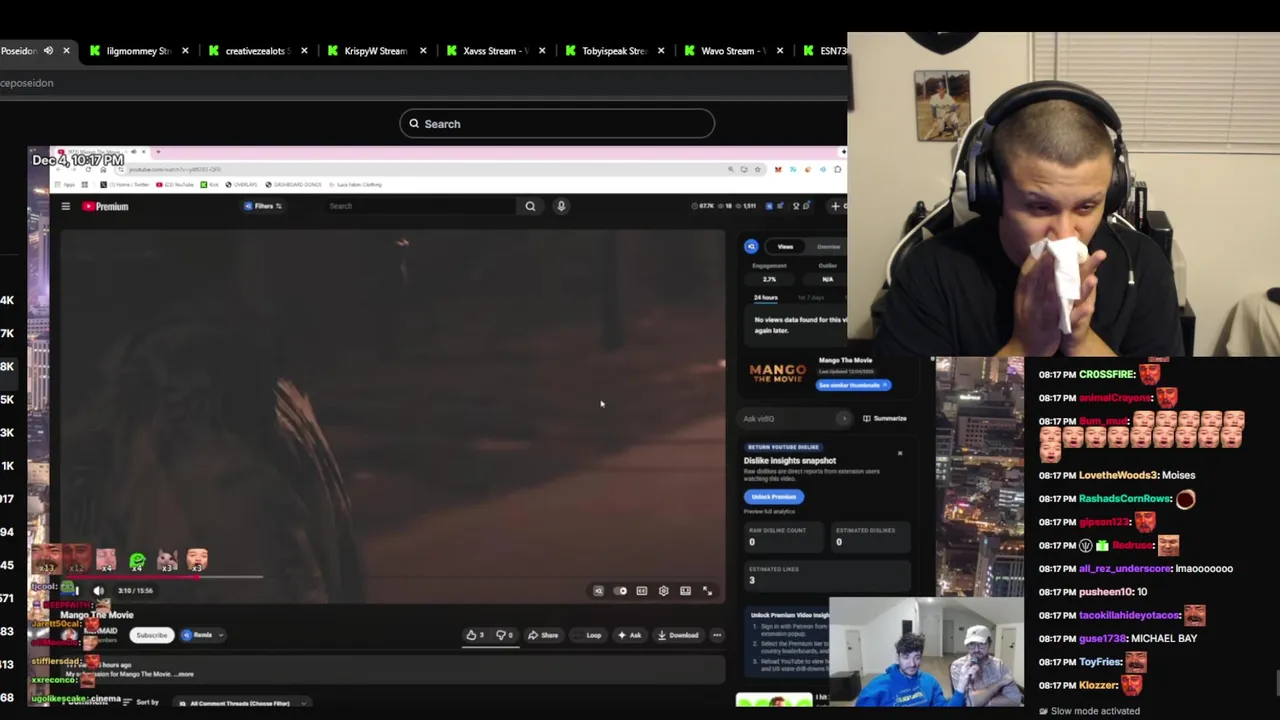Image resolution: width=1280 pixels, height=720 pixels.
Task: Switch to the Wavo Stream tab
Action: [x=733, y=51]
